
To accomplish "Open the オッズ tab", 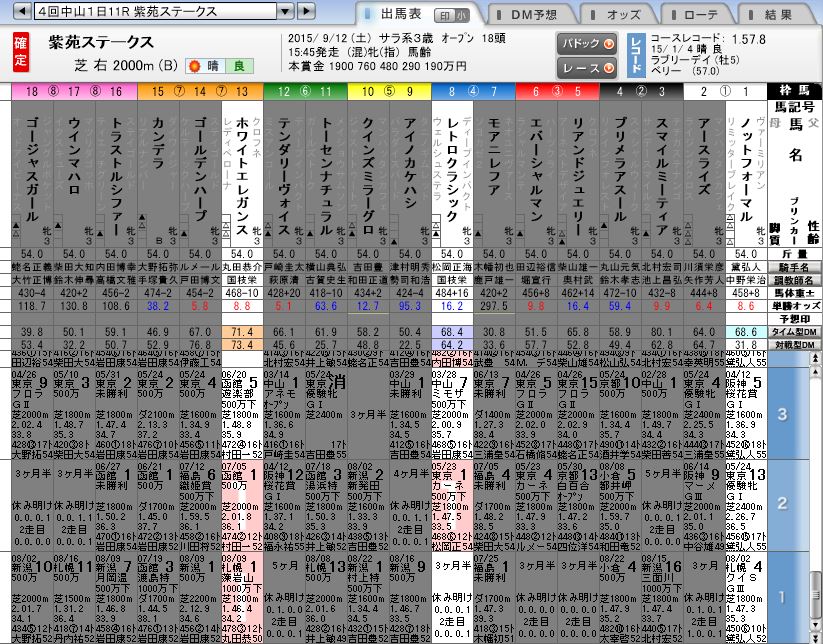I will [622, 15].
